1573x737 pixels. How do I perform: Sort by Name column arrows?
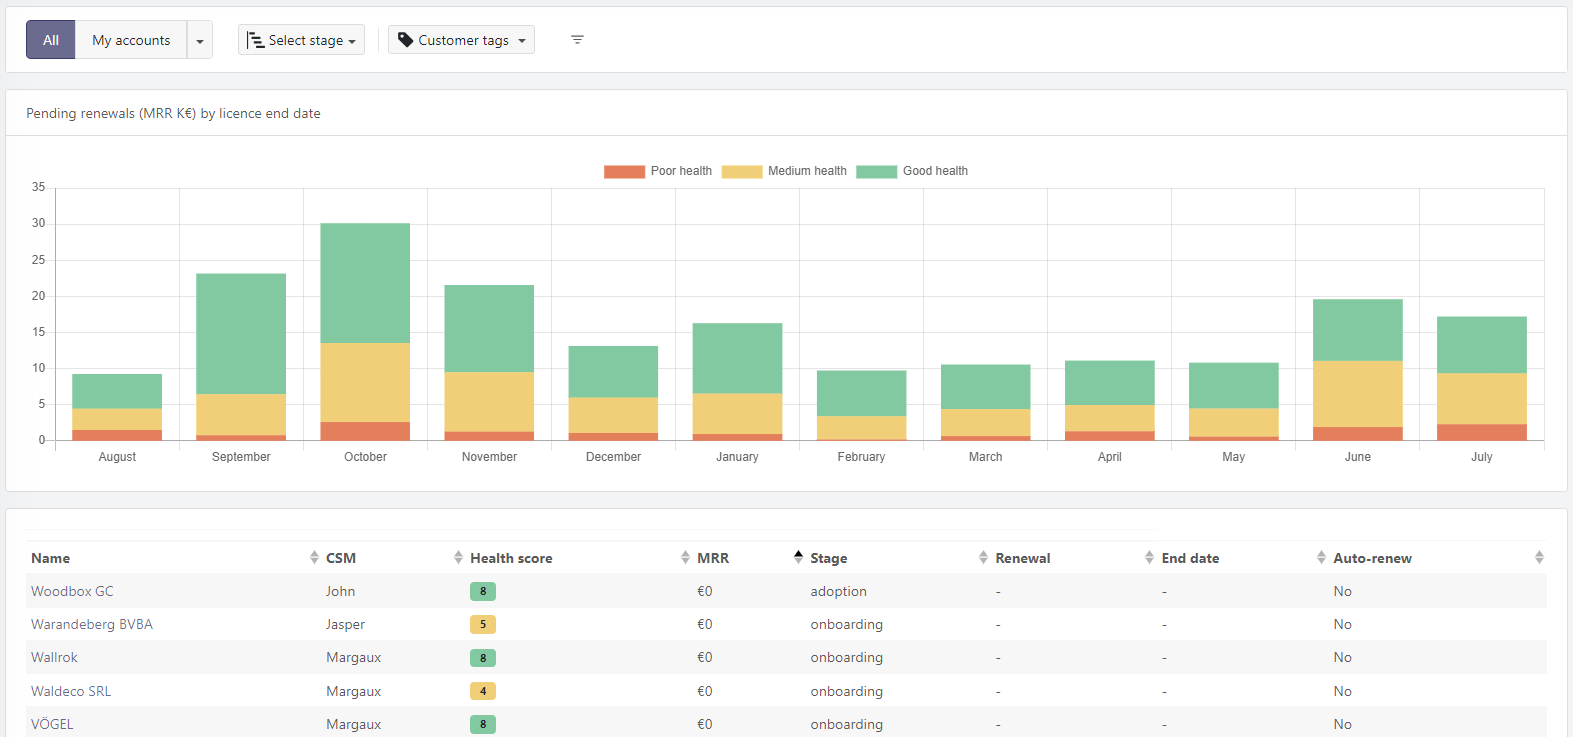(314, 558)
